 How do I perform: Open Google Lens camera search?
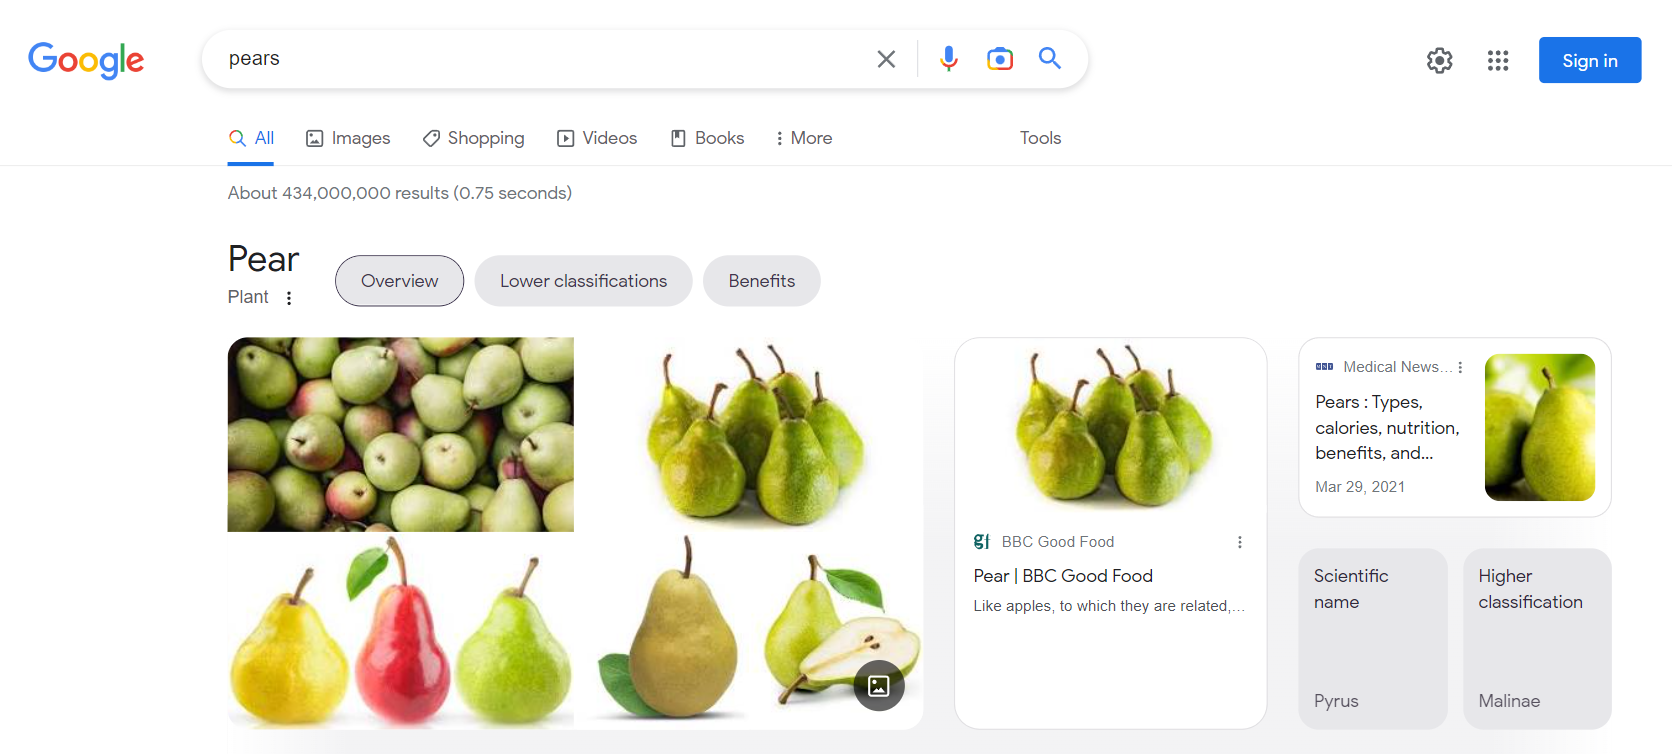(x=999, y=58)
